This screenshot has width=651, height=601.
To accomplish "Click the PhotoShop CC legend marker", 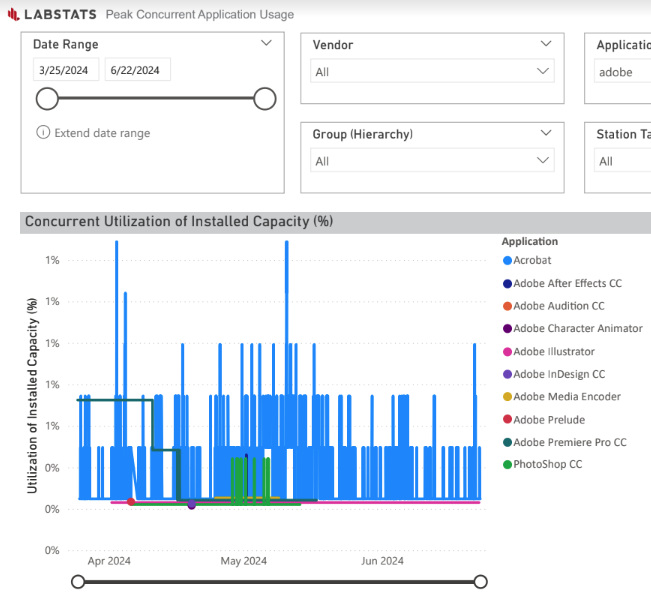I will pyautogui.click(x=507, y=464).
